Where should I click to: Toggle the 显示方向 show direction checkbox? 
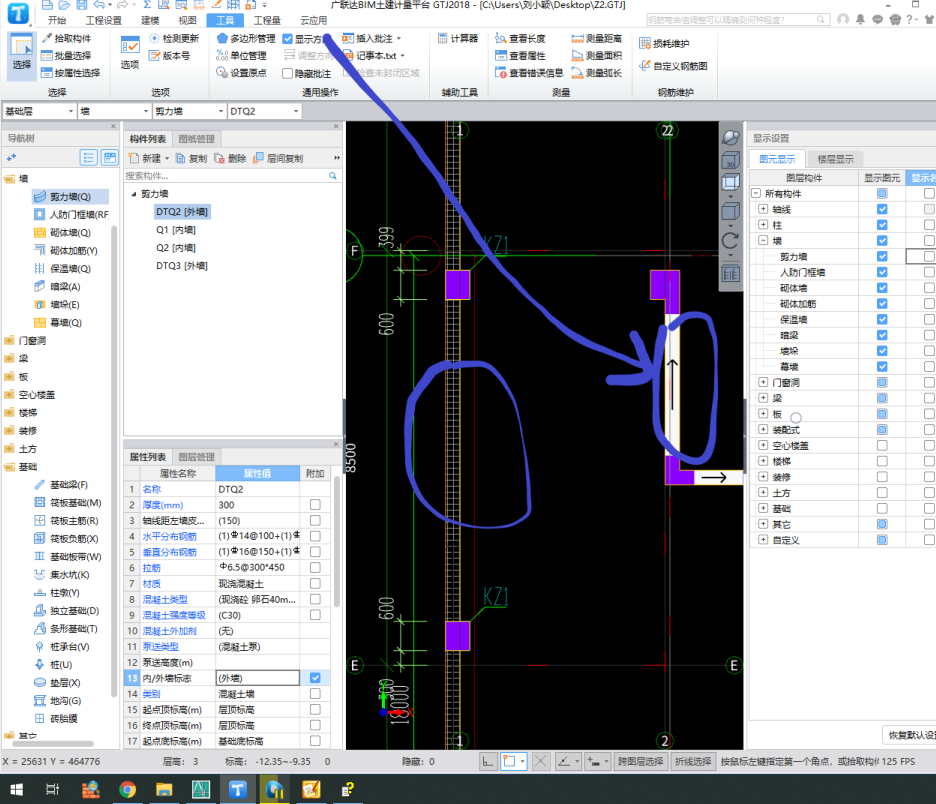point(288,39)
